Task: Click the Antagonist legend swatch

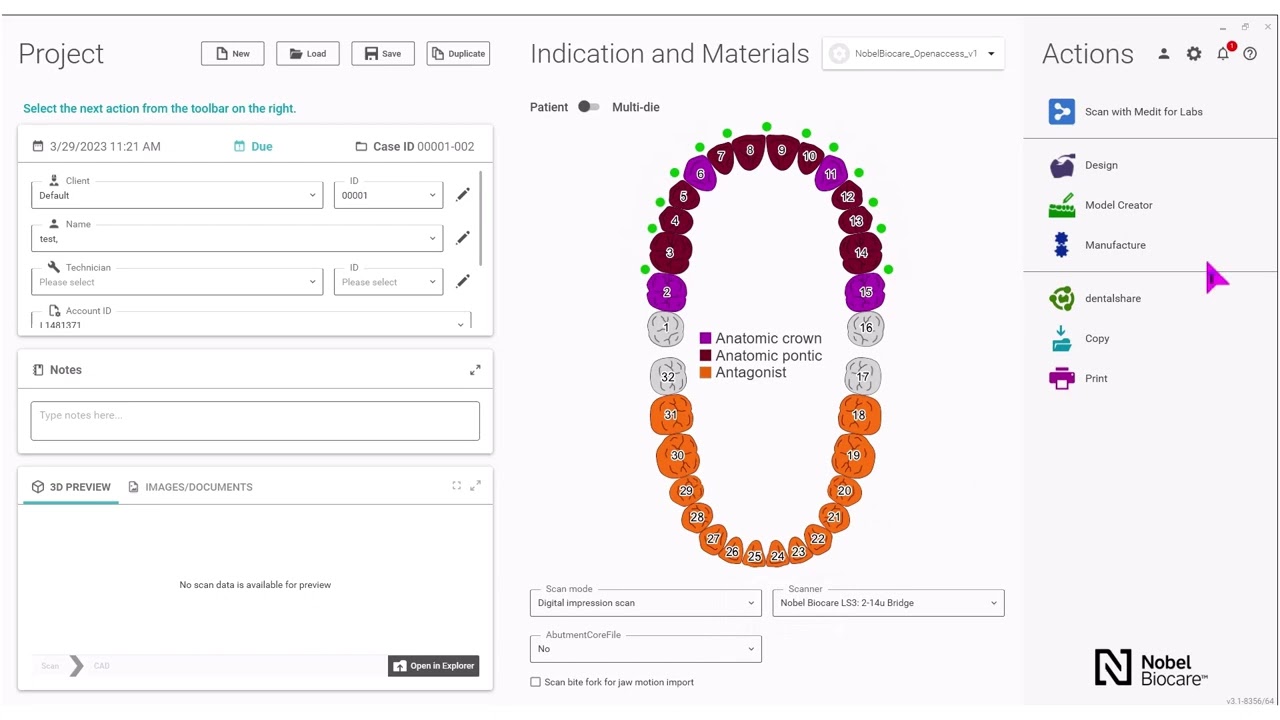Action: click(705, 372)
